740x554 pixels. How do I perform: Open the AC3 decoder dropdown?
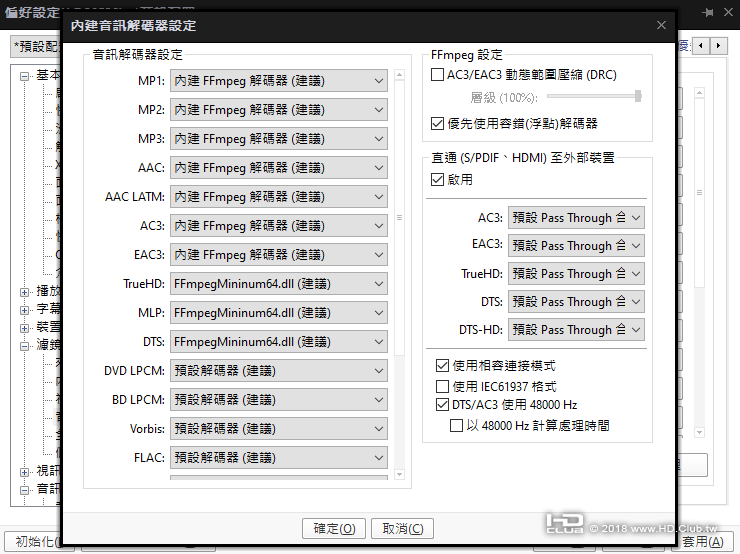[x=278, y=226]
